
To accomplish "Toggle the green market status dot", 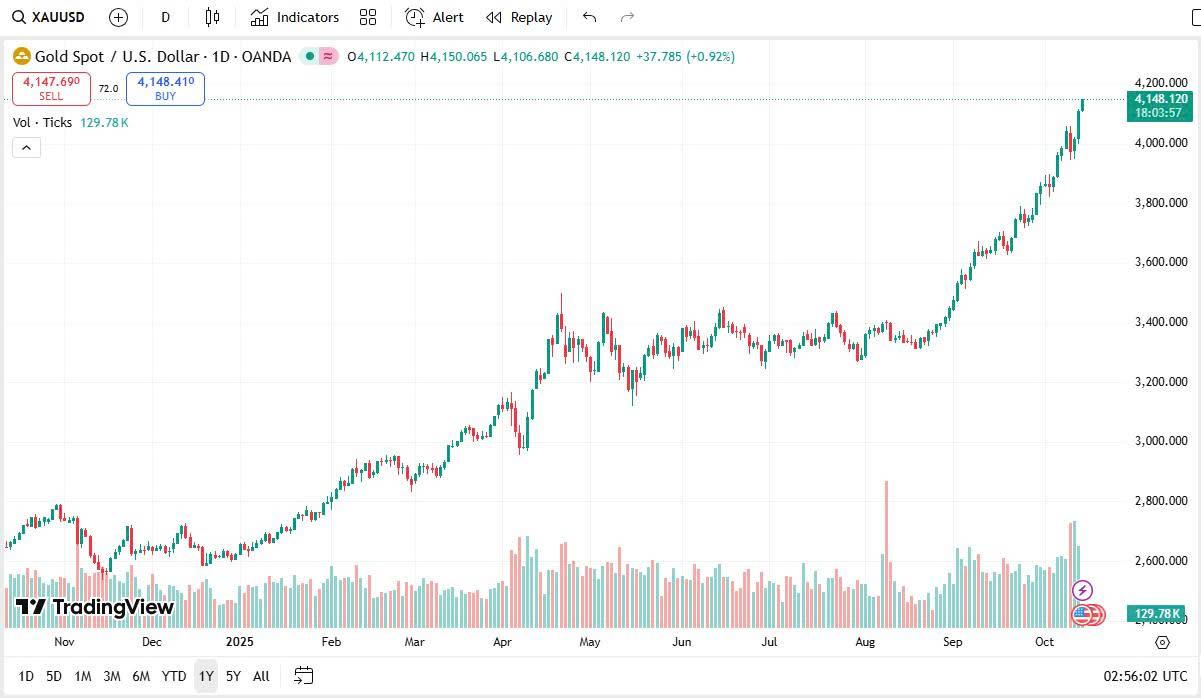I will pos(310,57).
